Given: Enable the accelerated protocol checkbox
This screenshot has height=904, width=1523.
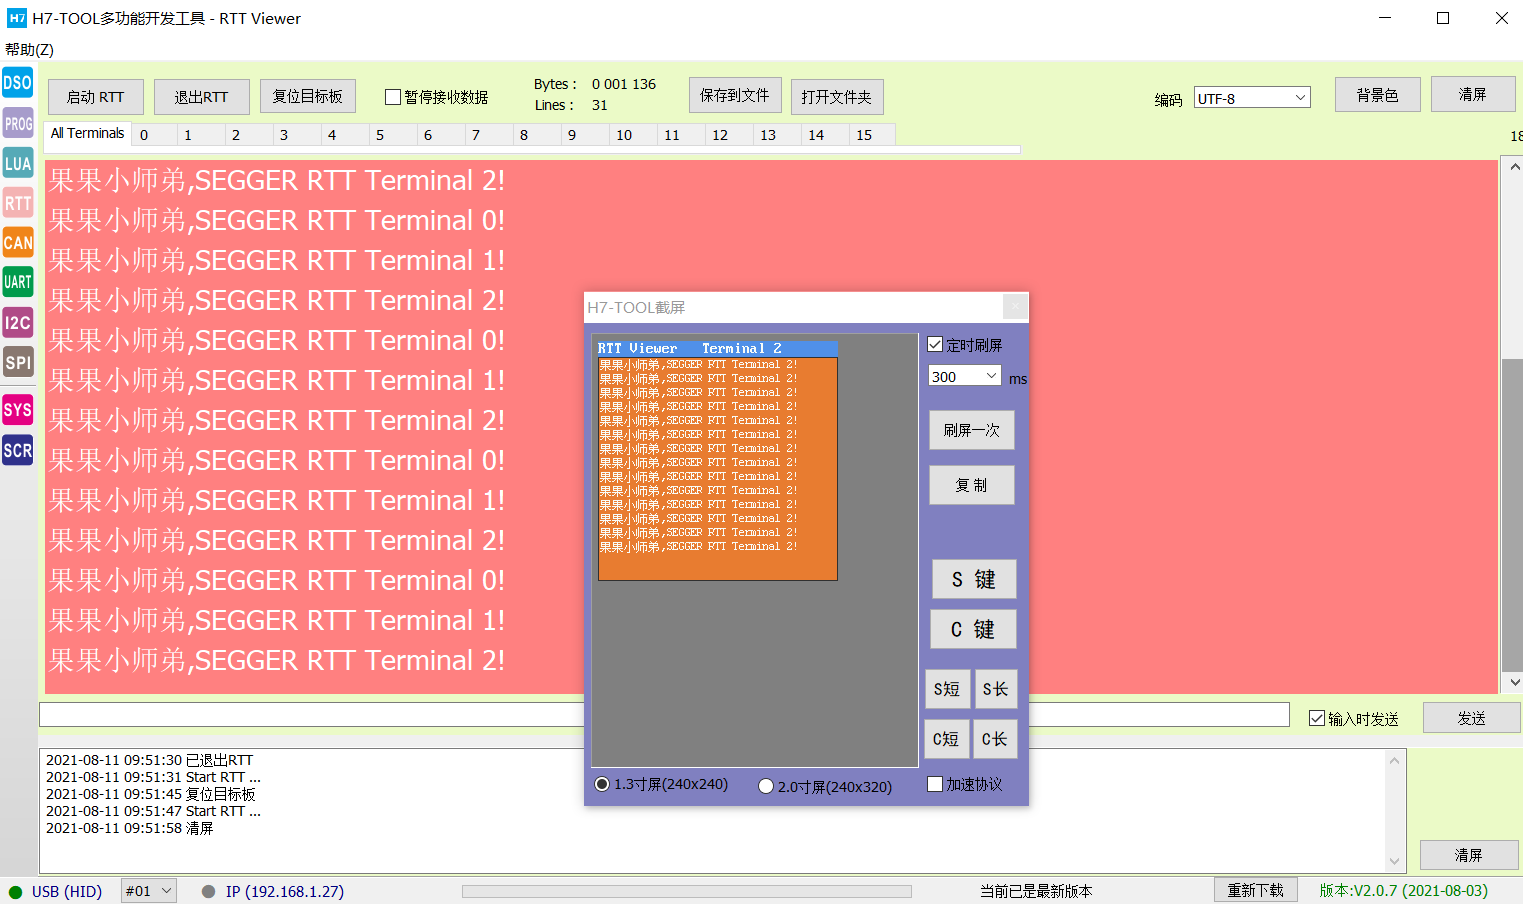Looking at the screenshot, I should (x=935, y=784).
